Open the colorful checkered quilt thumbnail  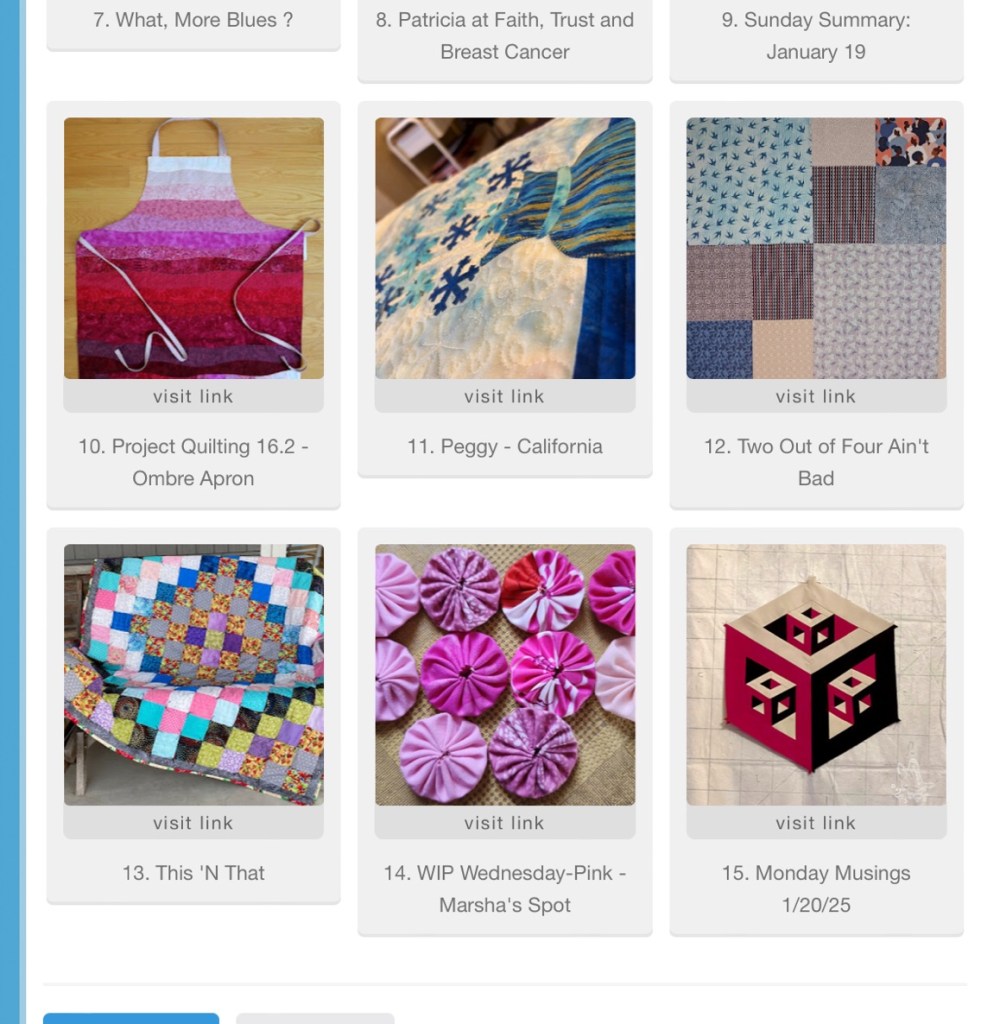coord(193,675)
